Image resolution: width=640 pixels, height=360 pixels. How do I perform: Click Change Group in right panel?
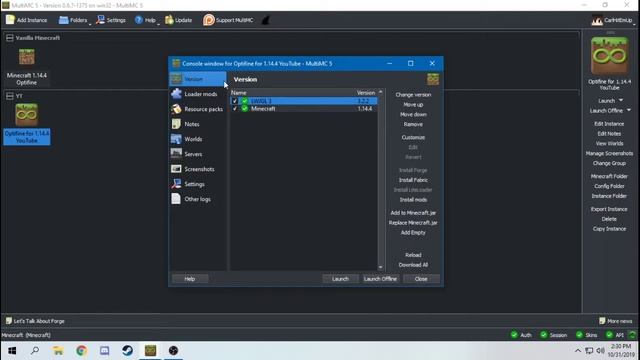point(609,163)
